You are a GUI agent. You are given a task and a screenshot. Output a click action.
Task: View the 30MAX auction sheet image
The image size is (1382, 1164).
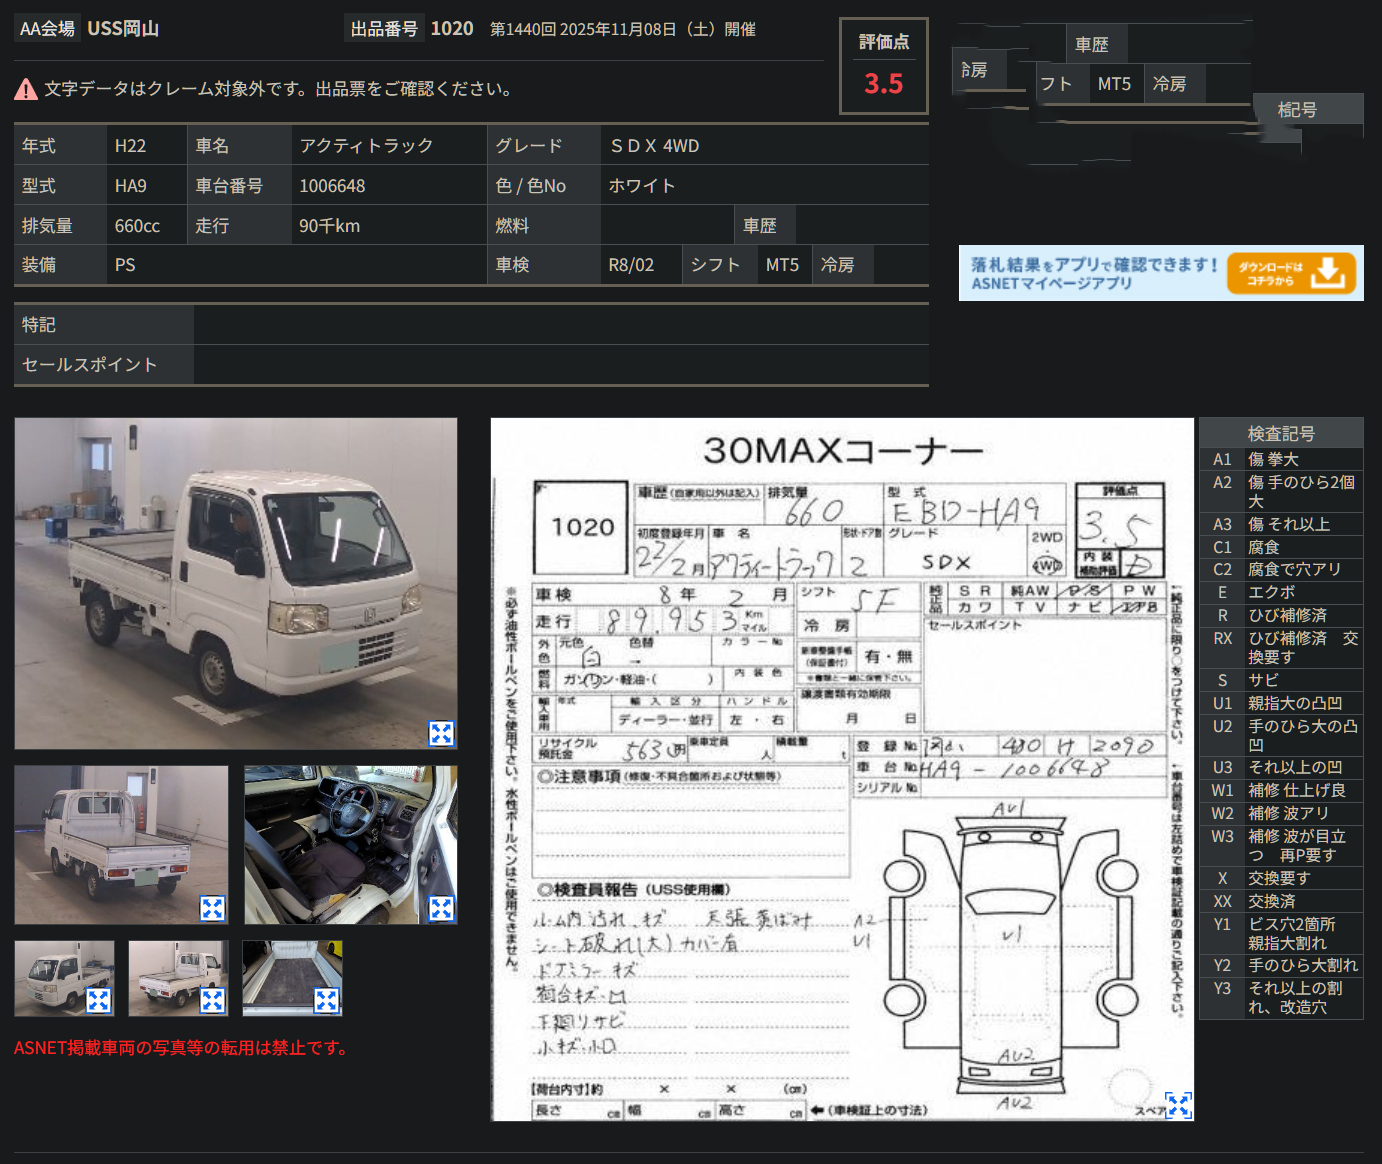pyautogui.click(x=842, y=769)
